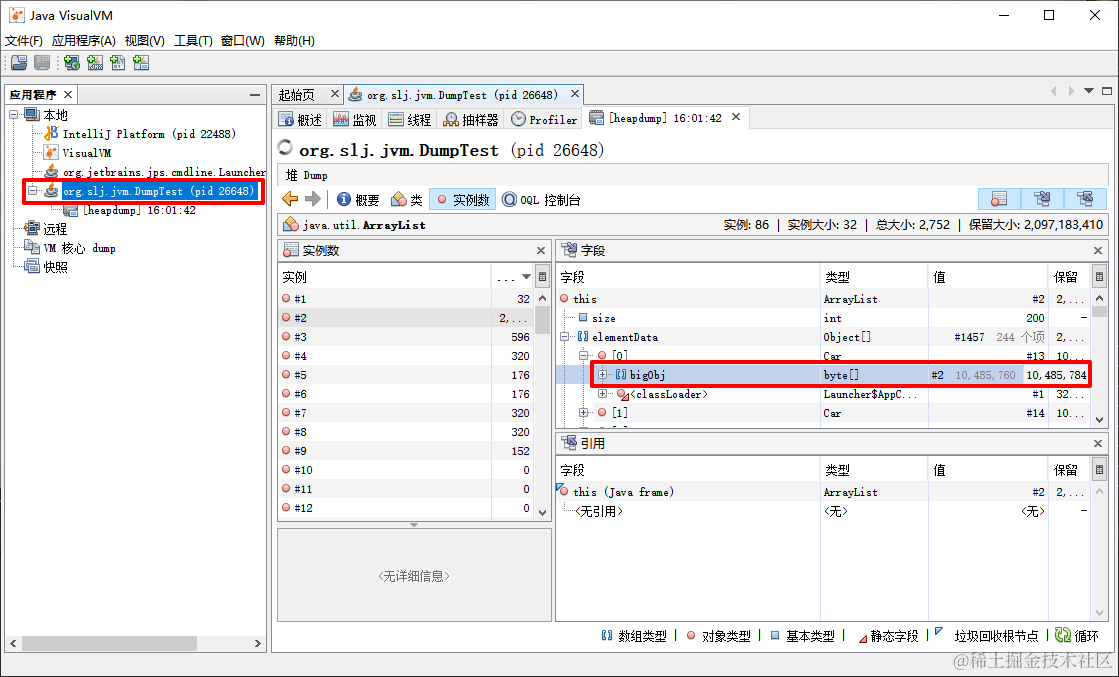Open column chooser in fields table
The height and width of the screenshot is (677, 1119).
pyautogui.click(x=1099, y=277)
